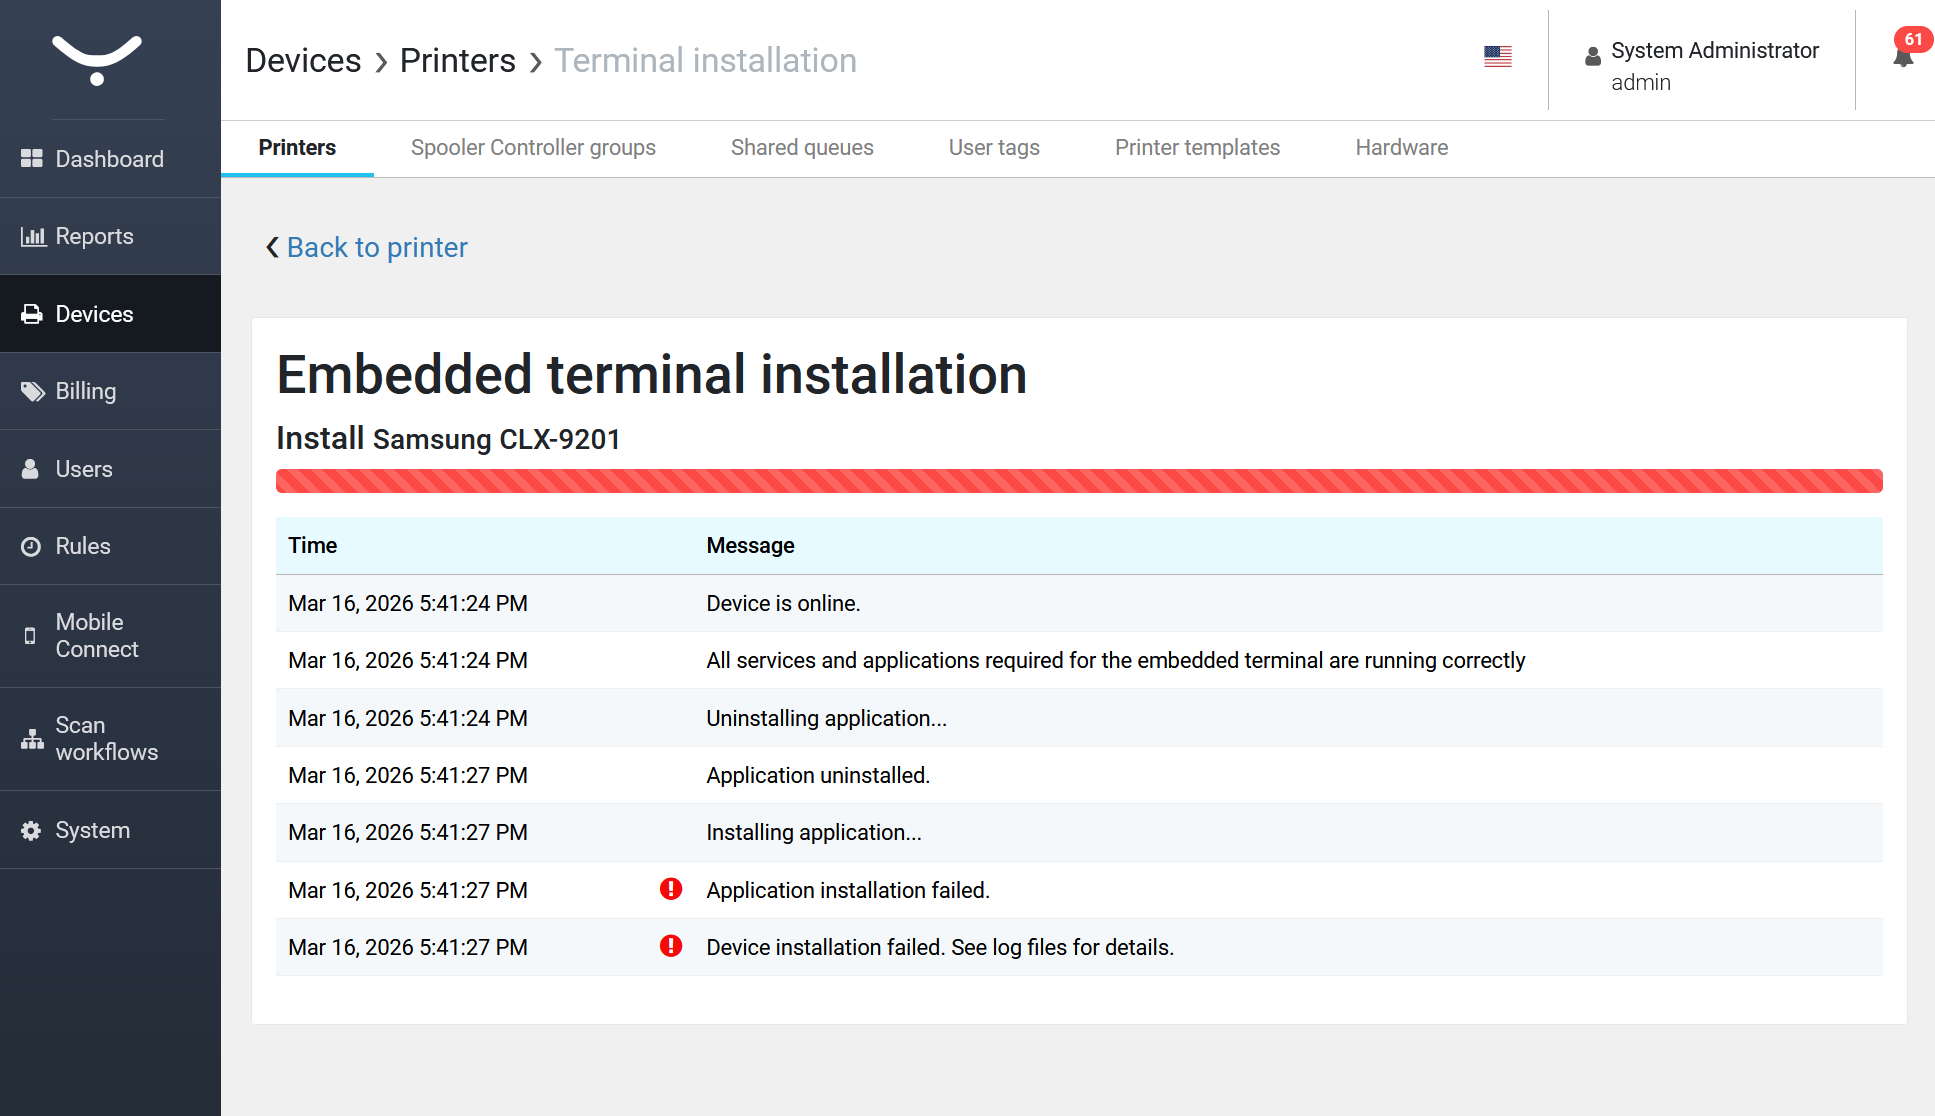
Task: Open the System Administrator user menu
Action: click(1701, 65)
